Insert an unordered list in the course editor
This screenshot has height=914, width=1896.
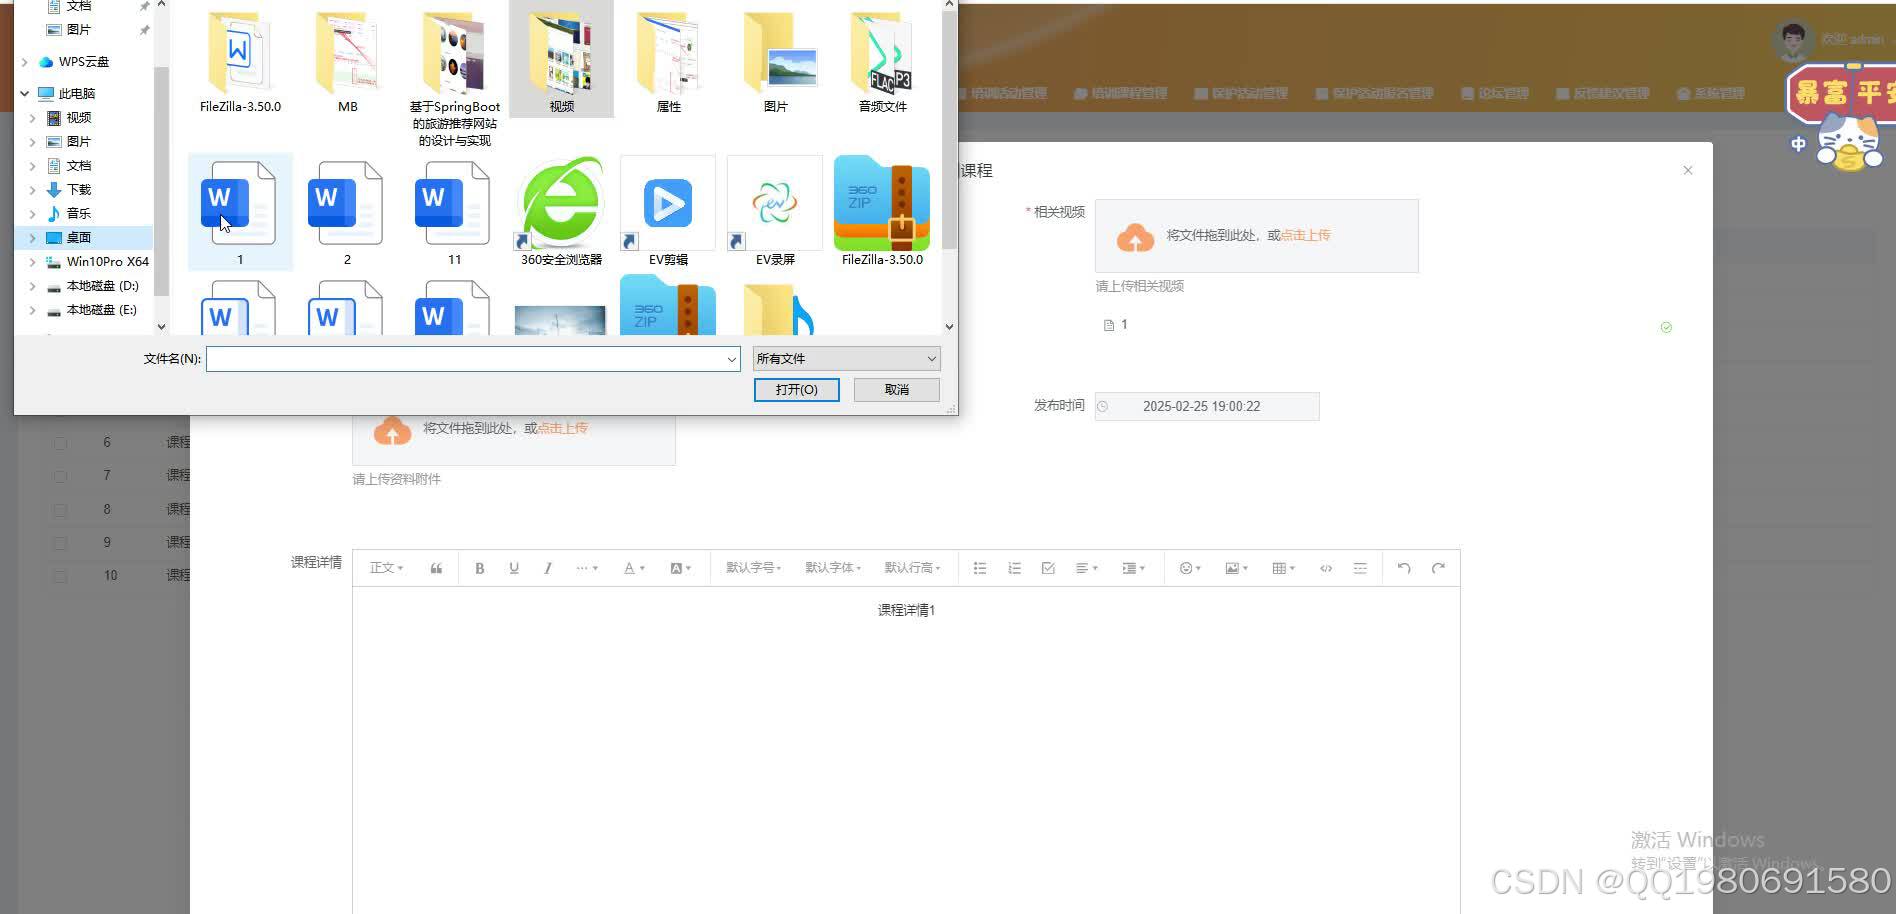[979, 567]
